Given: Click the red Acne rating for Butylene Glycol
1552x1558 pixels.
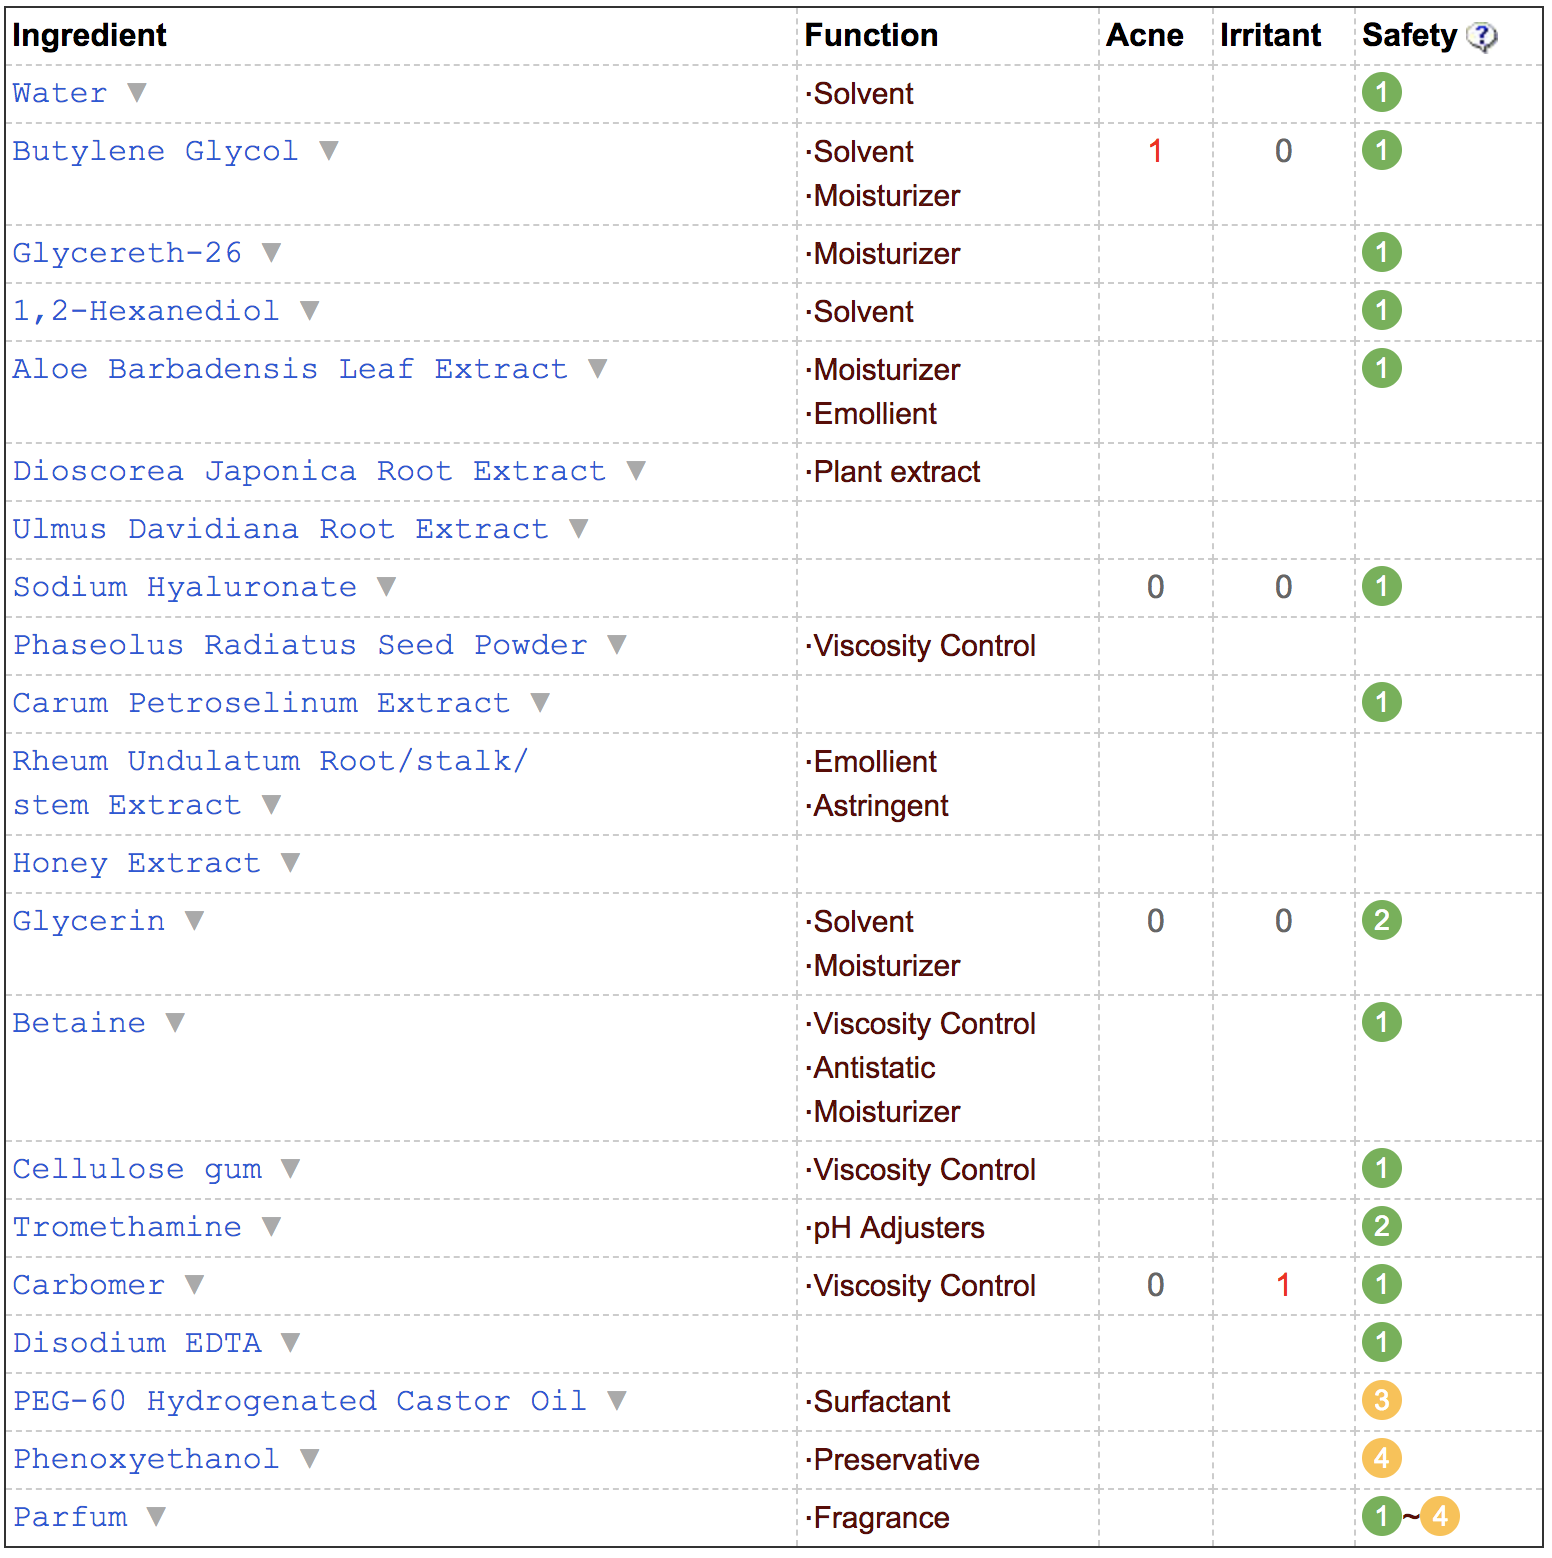Looking at the screenshot, I should [1155, 151].
